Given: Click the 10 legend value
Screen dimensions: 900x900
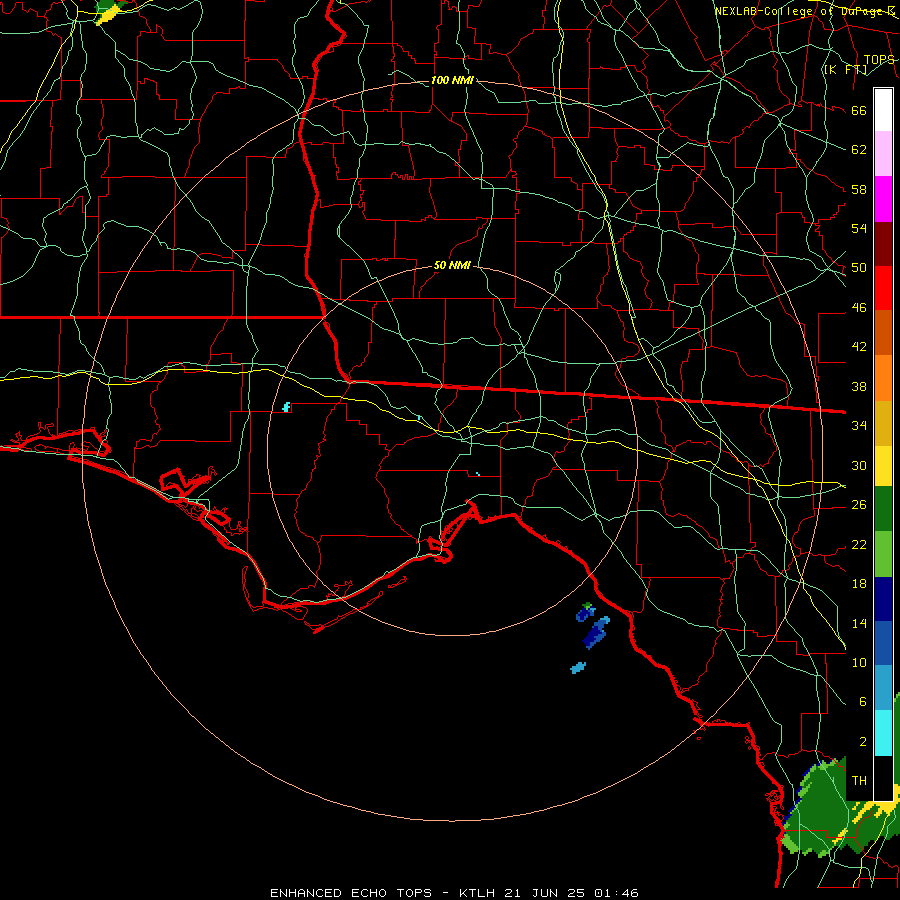Looking at the screenshot, I should [859, 663].
